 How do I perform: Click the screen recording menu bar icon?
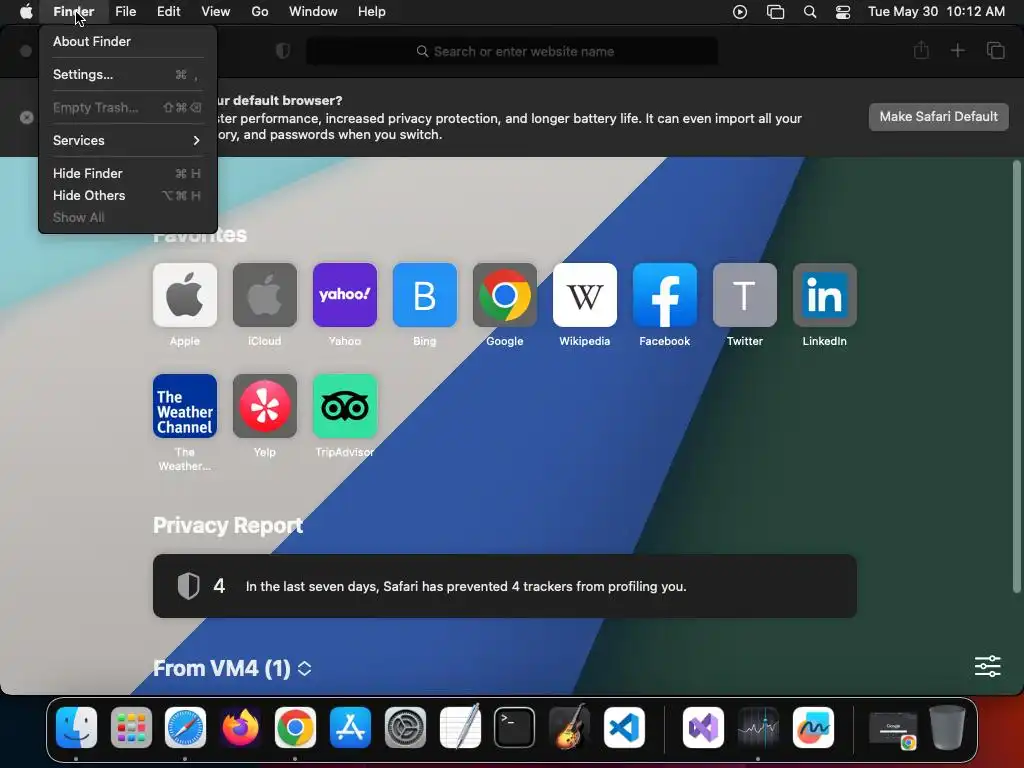(740, 12)
